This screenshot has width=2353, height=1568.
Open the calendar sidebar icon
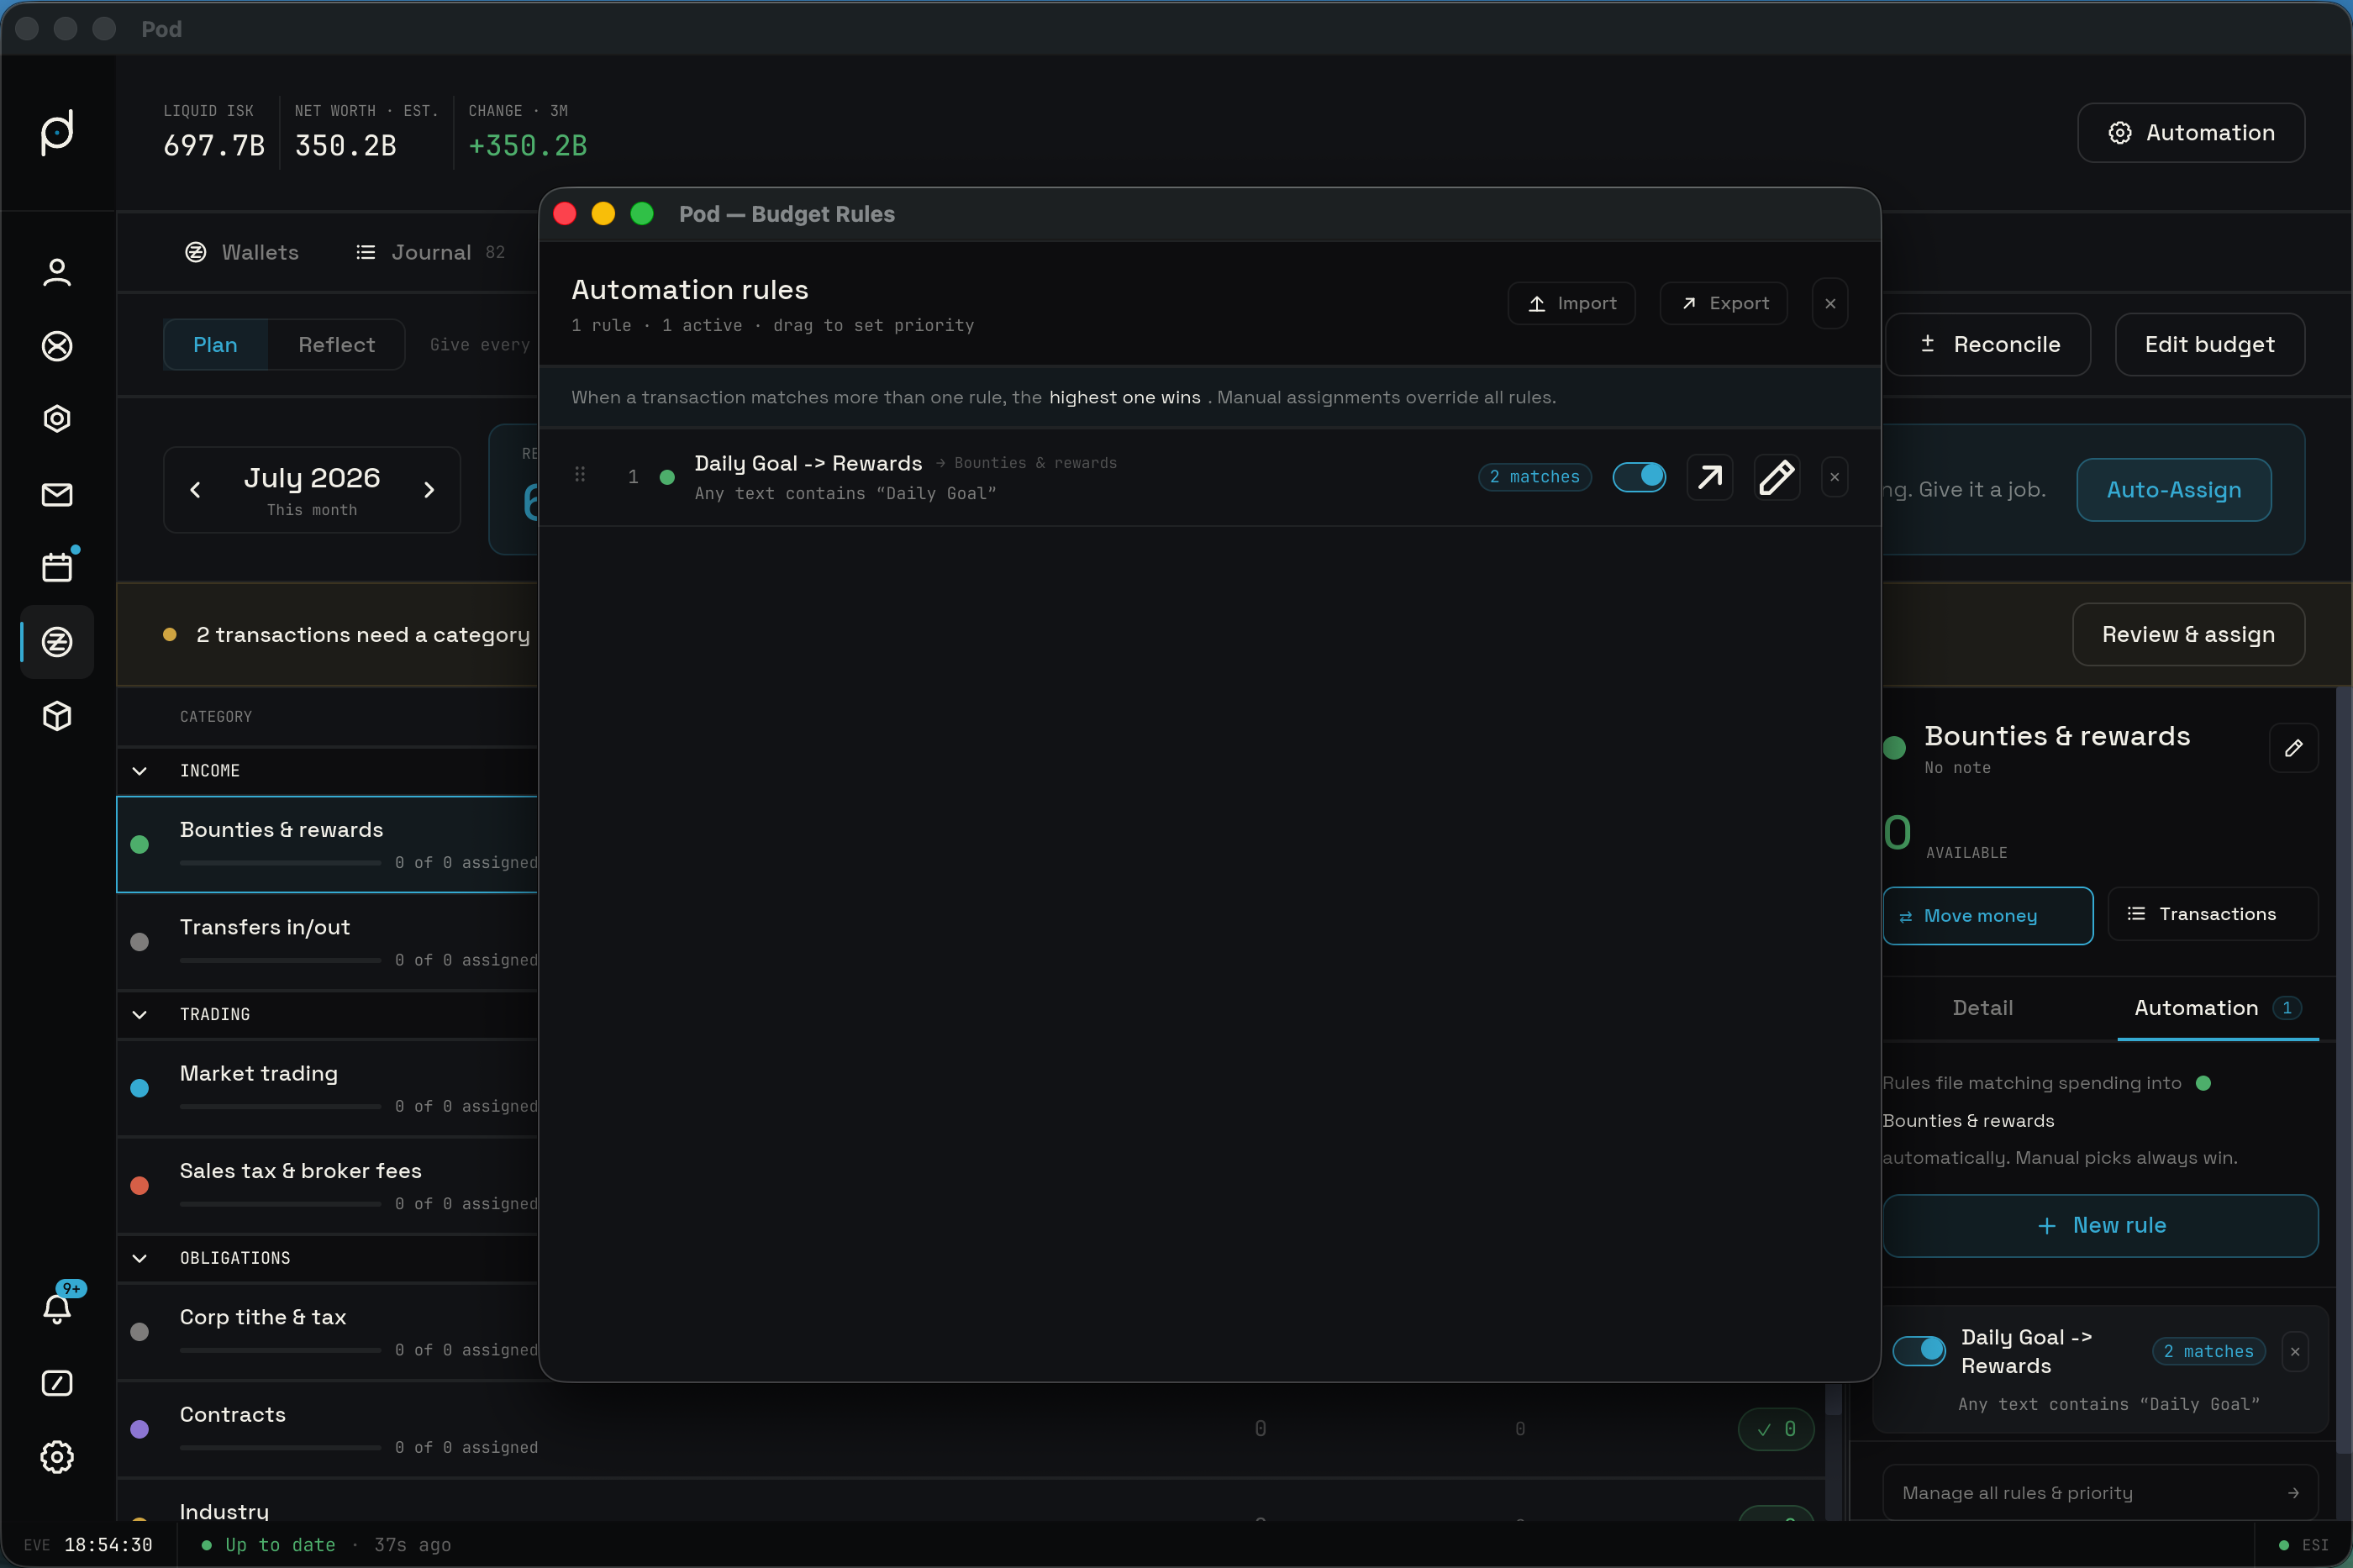pos(57,567)
